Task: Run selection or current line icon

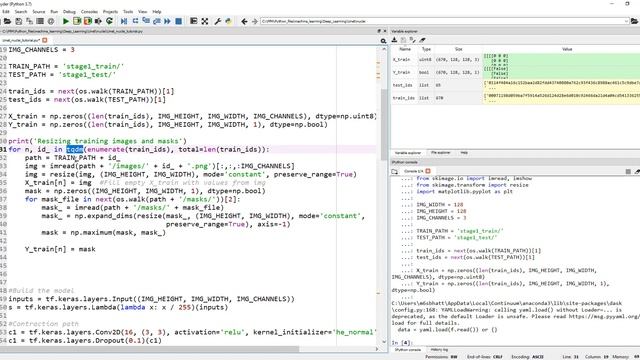Action: pos(98,21)
